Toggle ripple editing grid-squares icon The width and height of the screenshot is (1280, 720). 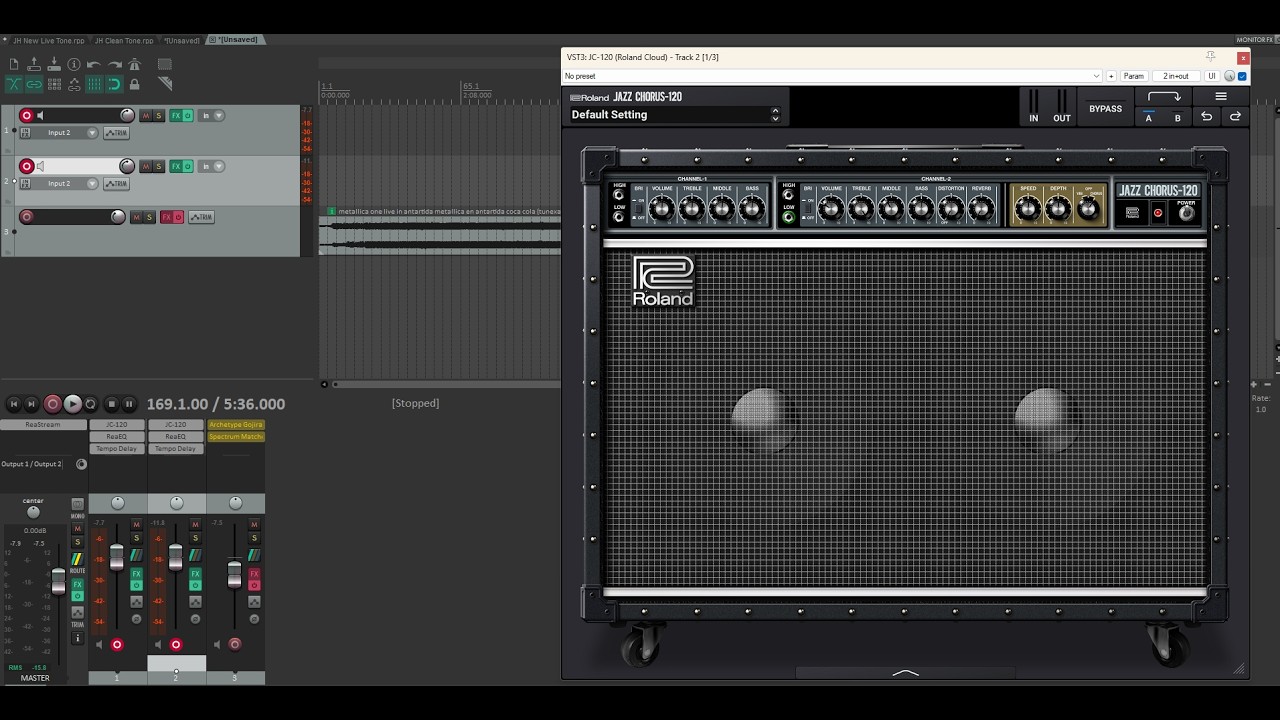click(54, 85)
